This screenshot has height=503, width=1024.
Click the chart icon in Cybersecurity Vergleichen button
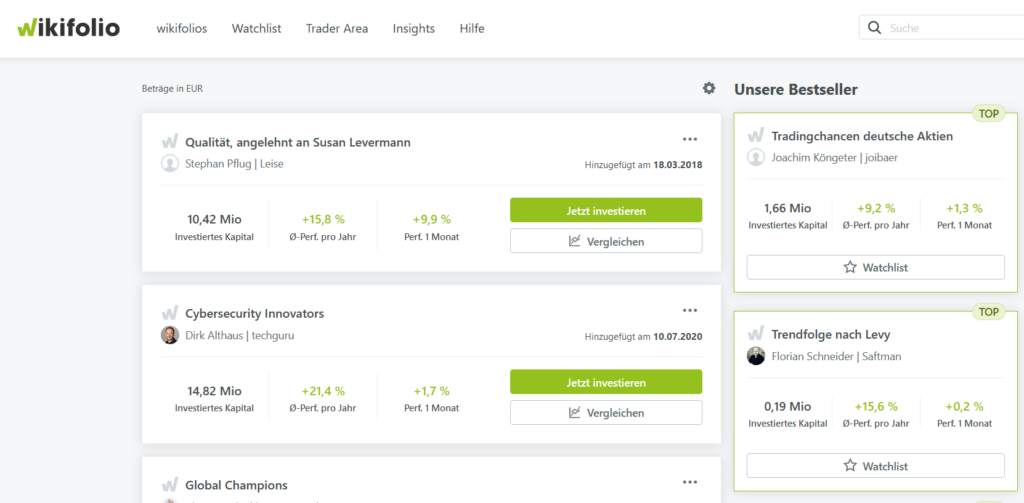click(x=575, y=413)
